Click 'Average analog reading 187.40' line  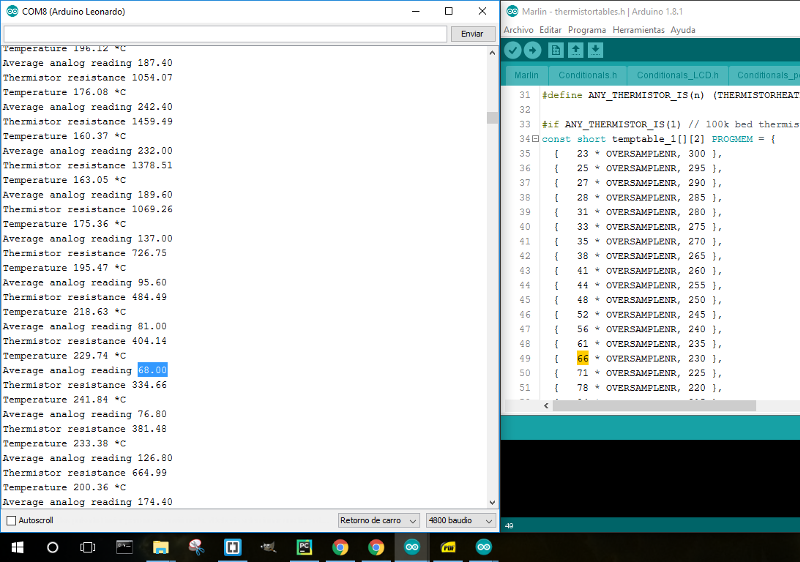pyautogui.click(x=88, y=63)
